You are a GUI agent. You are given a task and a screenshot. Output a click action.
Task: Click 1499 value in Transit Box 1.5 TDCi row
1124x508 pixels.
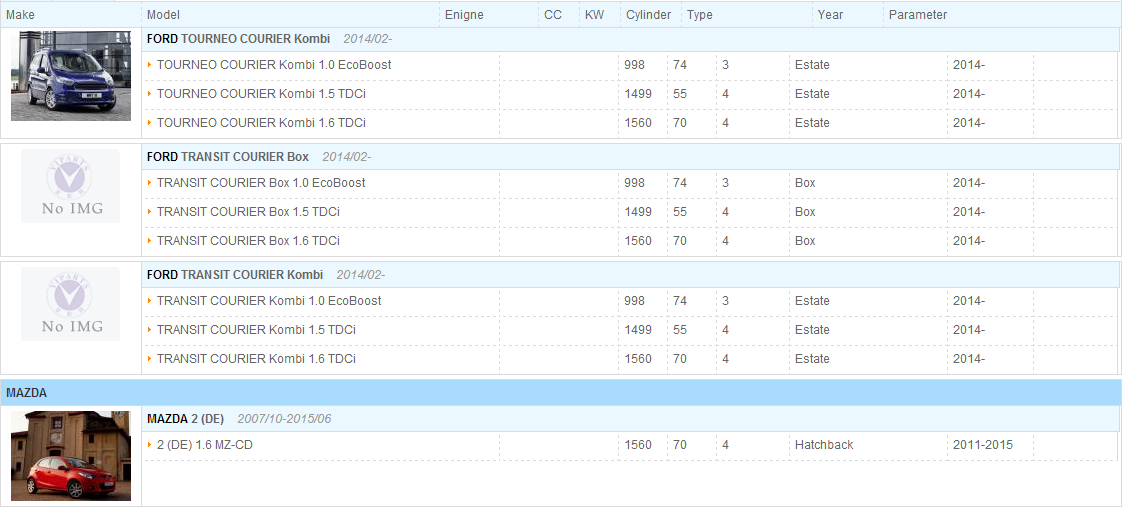pos(638,212)
